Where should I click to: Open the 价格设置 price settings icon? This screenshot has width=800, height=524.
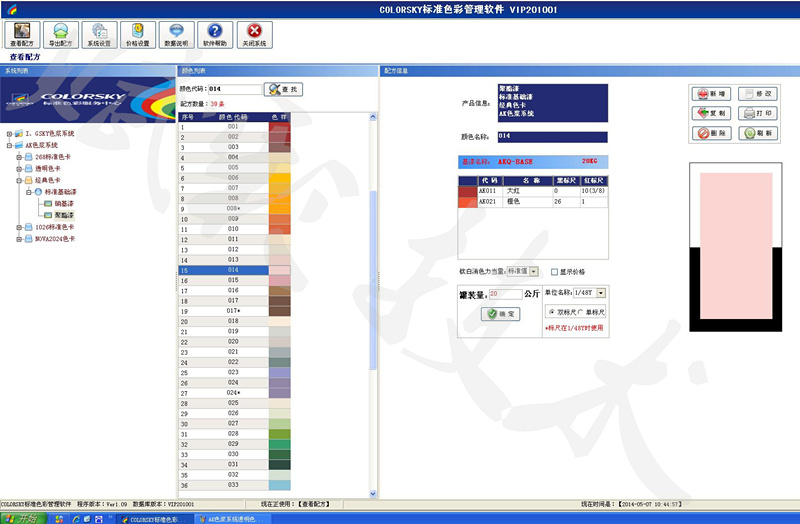138,34
